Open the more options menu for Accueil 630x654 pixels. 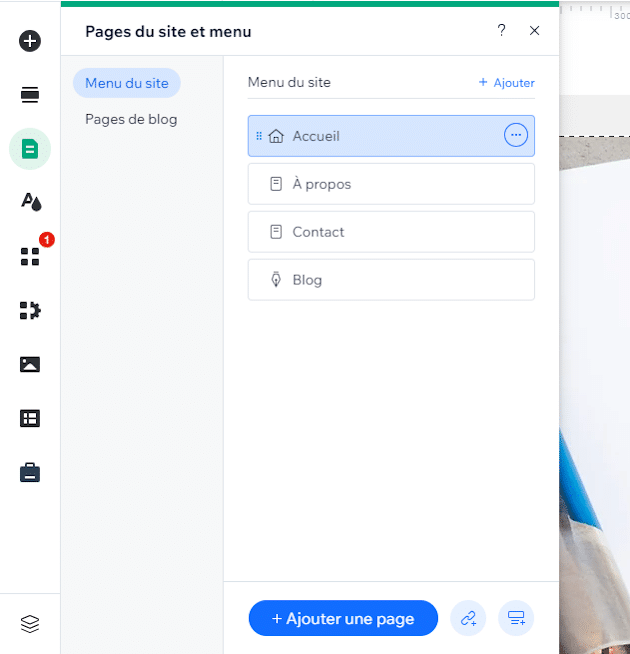(515, 136)
